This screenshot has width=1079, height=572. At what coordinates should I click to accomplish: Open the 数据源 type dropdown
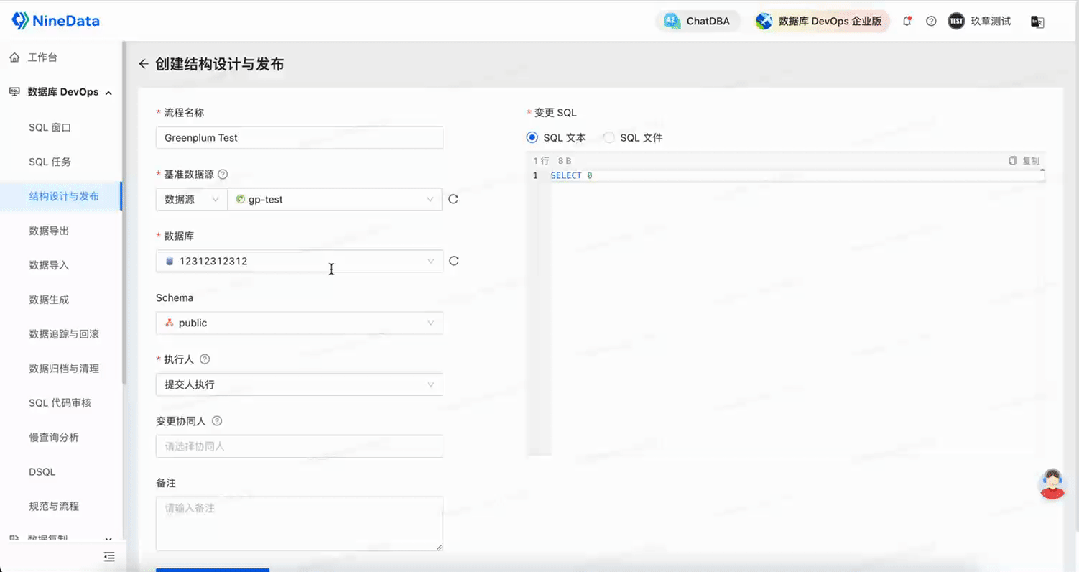(191, 199)
